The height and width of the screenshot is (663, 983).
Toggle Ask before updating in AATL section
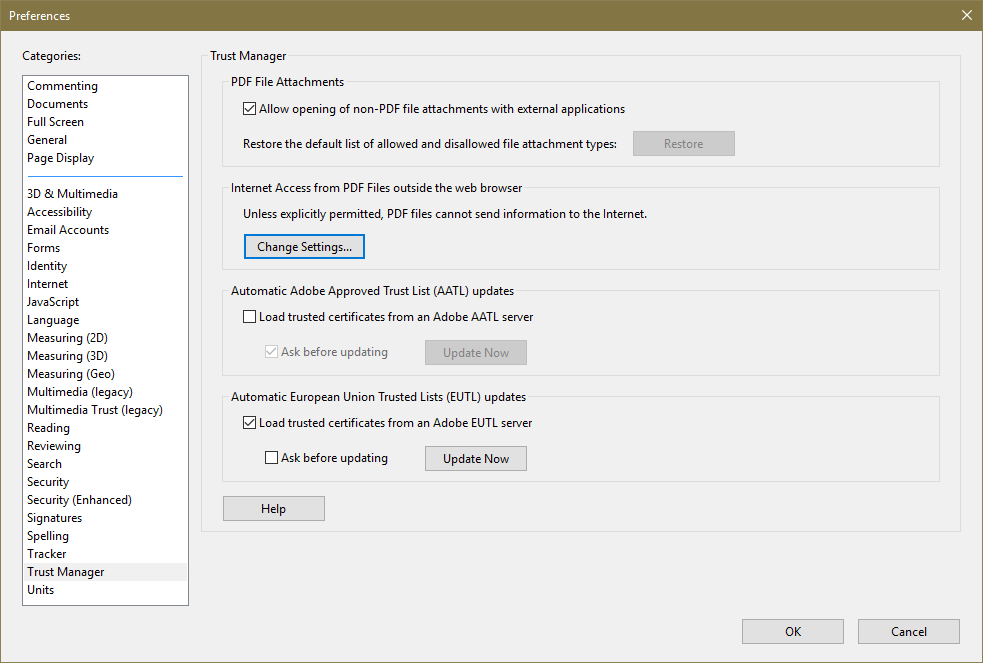pos(271,351)
